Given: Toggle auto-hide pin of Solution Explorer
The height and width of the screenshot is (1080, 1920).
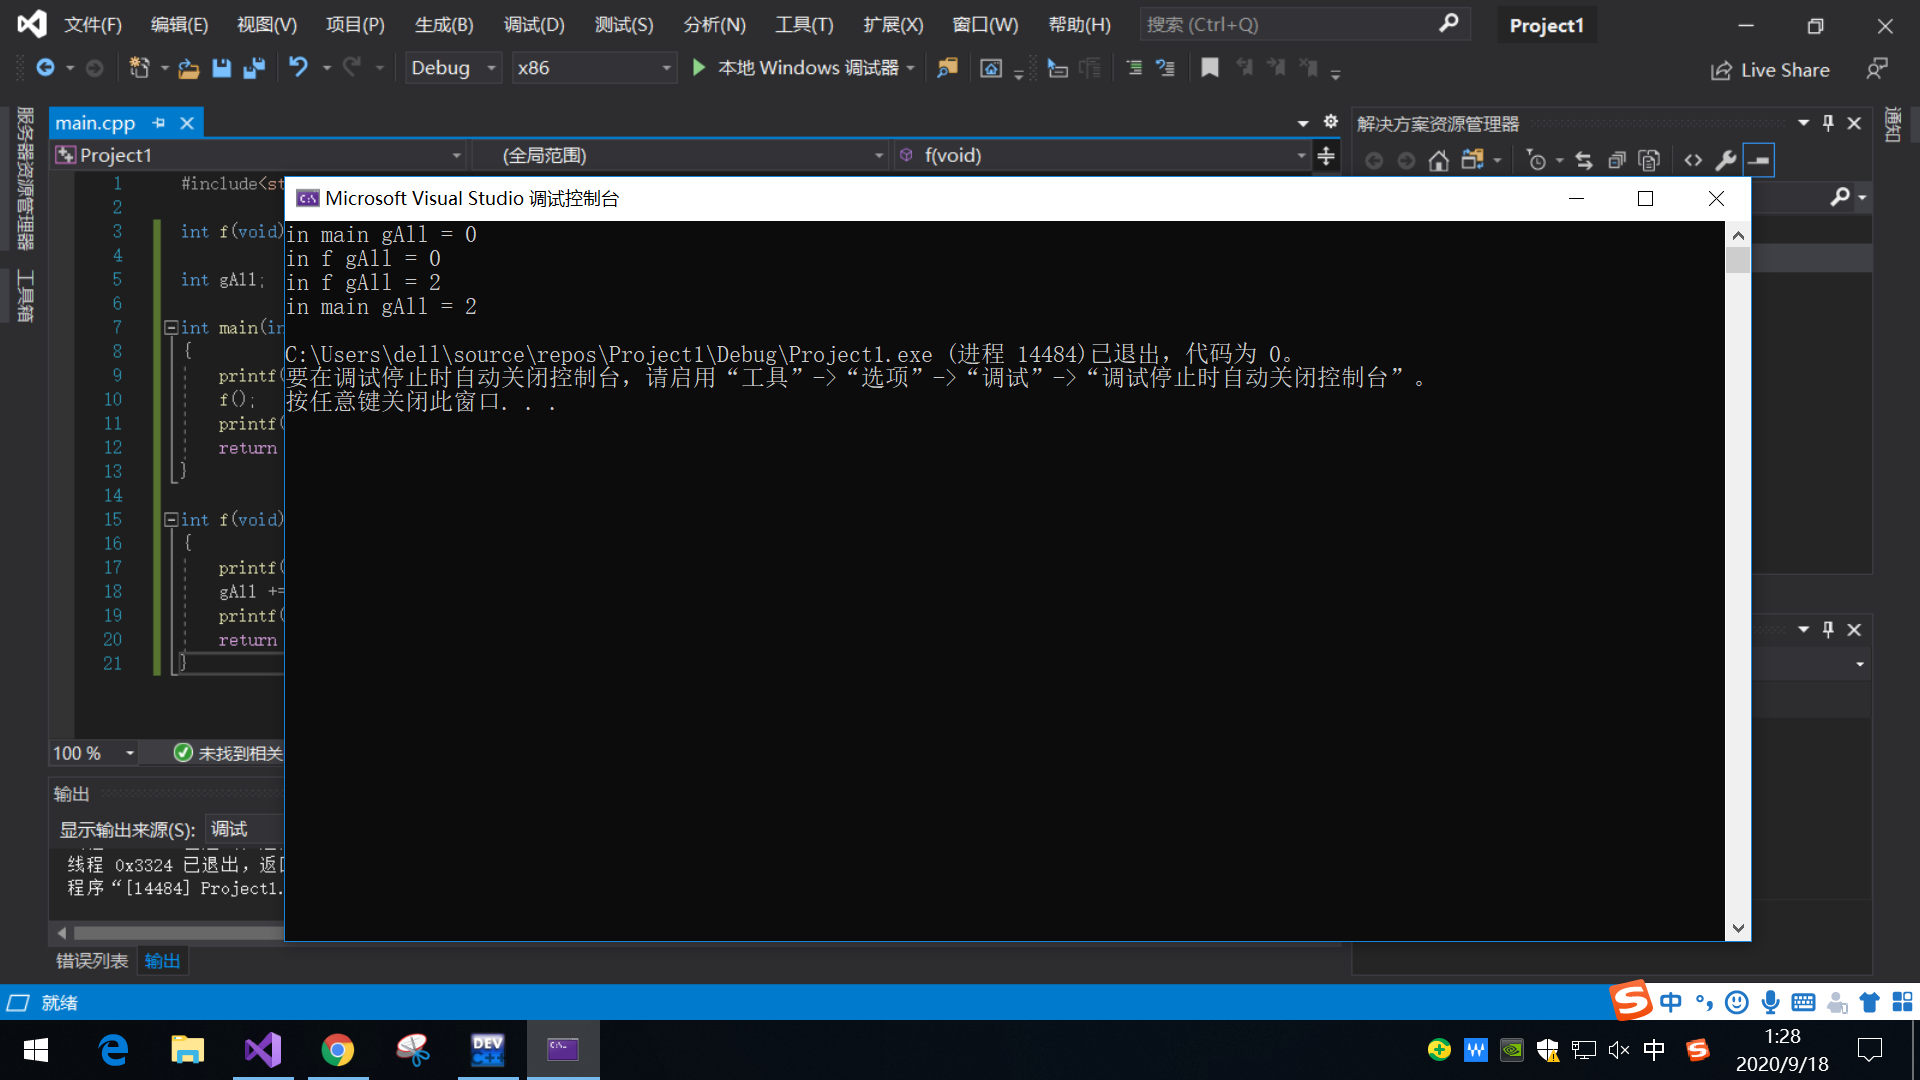Looking at the screenshot, I should click(x=1828, y=123).
